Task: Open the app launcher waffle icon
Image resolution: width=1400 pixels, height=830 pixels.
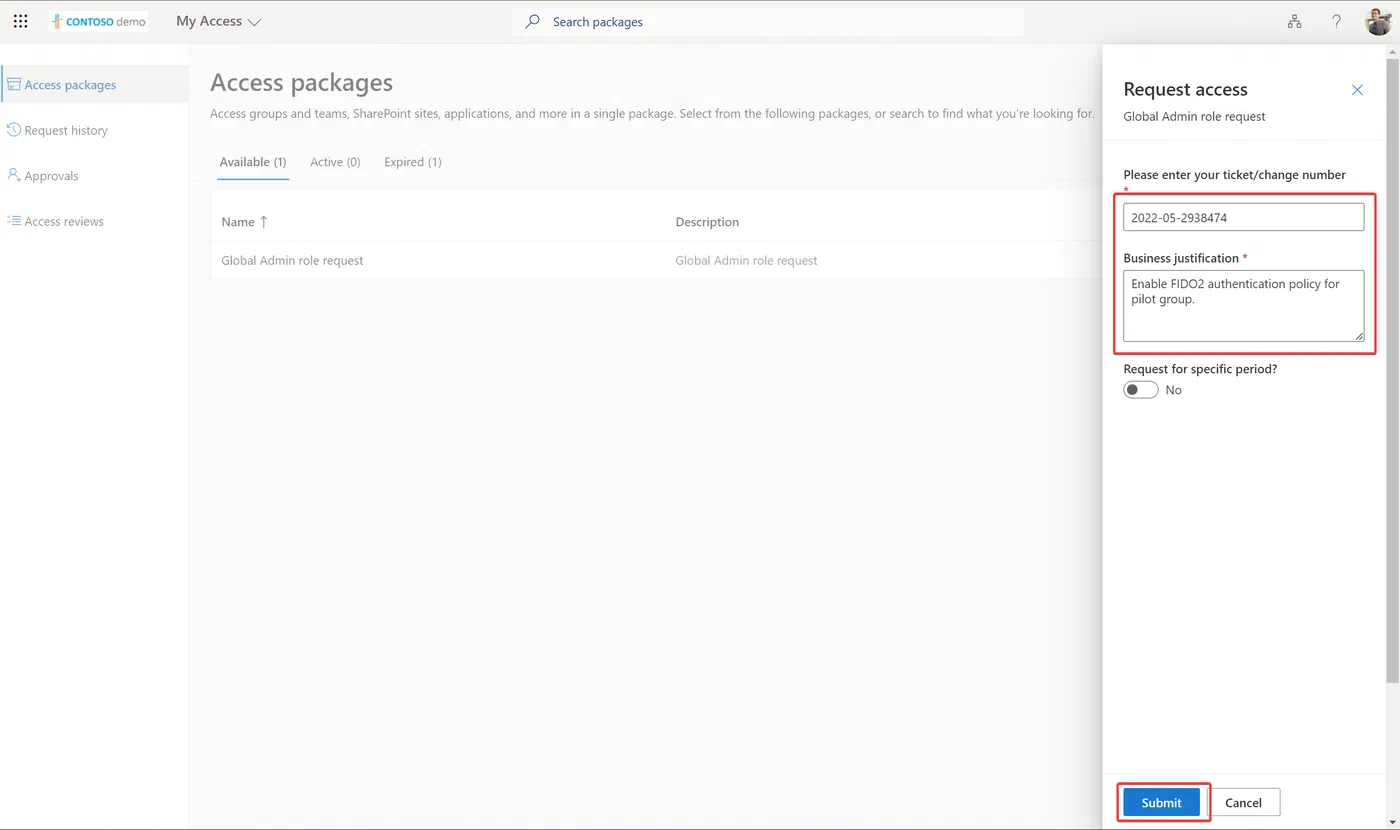Action: [x=20, y=21]
